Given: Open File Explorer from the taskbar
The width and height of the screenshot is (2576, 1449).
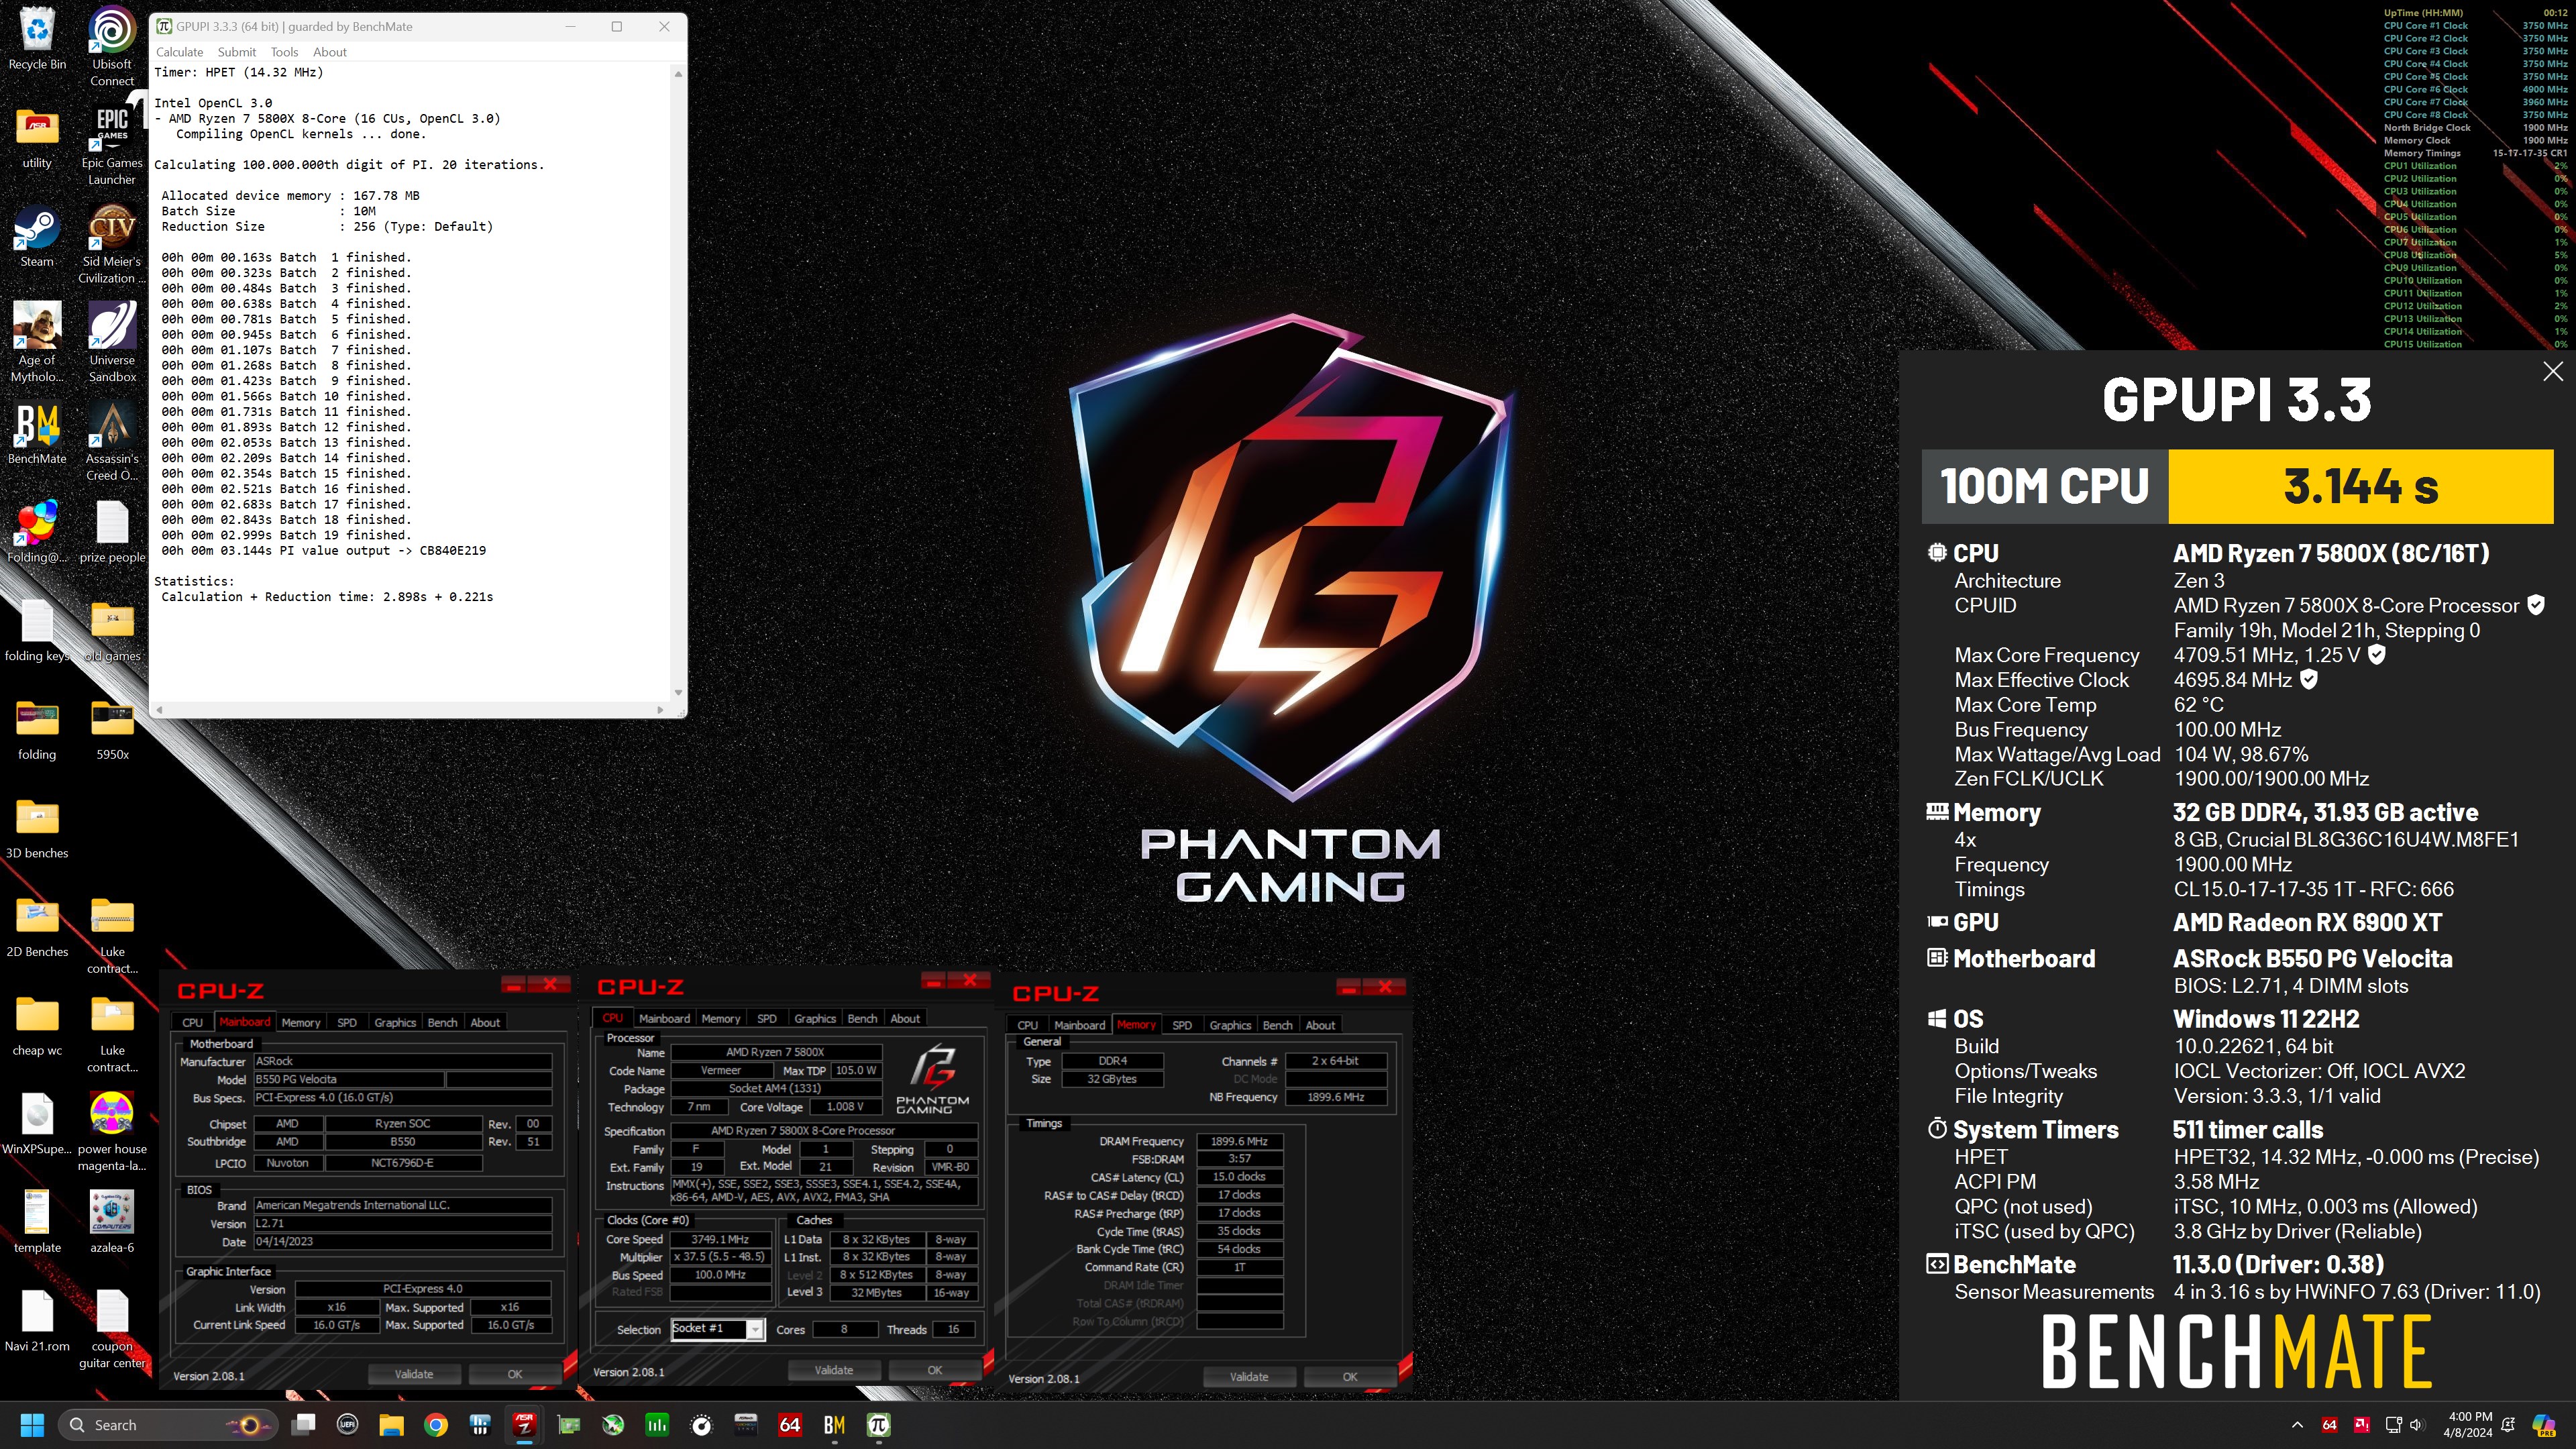Looking at the screenshot, I should [x=391, y=1424].
